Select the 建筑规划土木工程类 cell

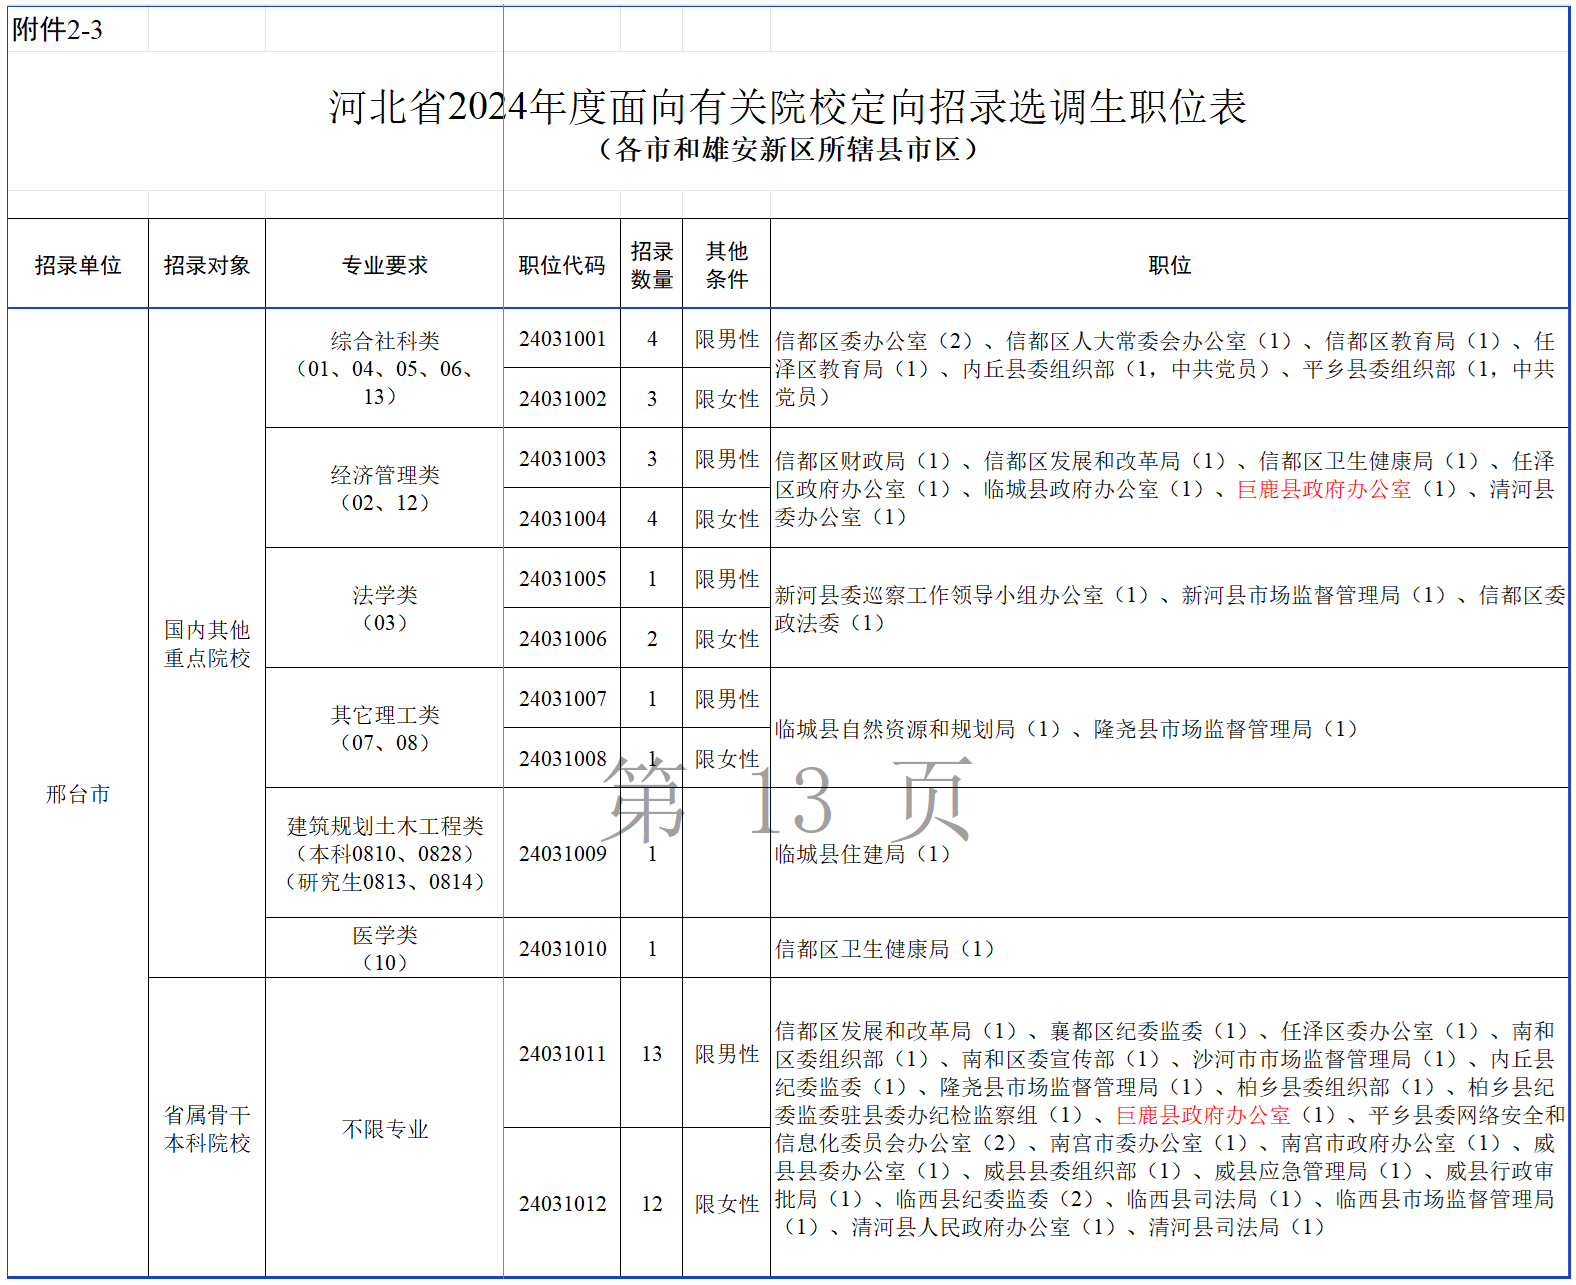[x=385, y=854]
